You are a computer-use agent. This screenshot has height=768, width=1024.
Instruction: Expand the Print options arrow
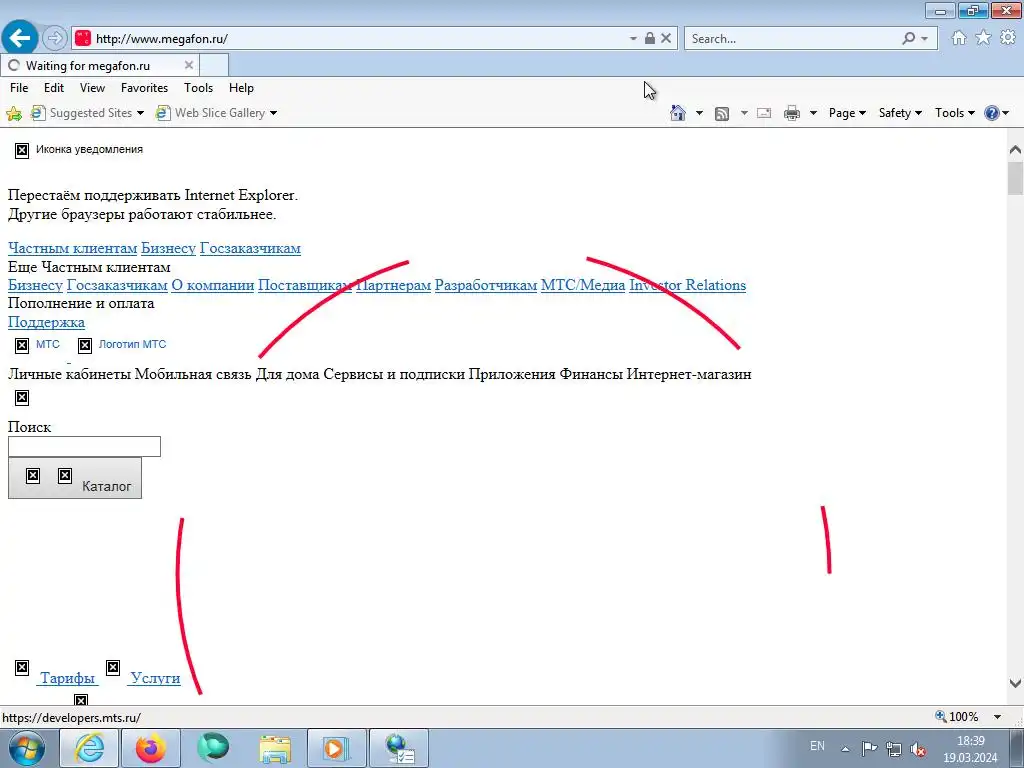[813, 114]
